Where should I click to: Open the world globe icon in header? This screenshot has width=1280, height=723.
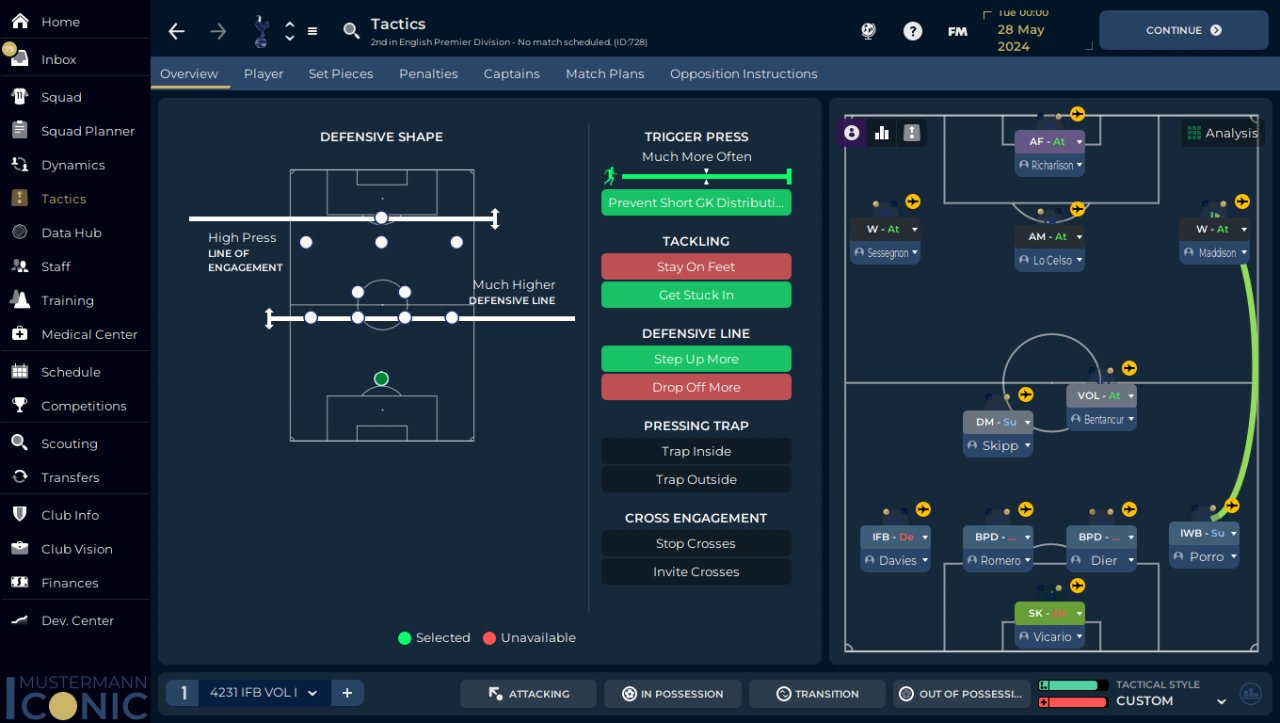pos(868,31)
